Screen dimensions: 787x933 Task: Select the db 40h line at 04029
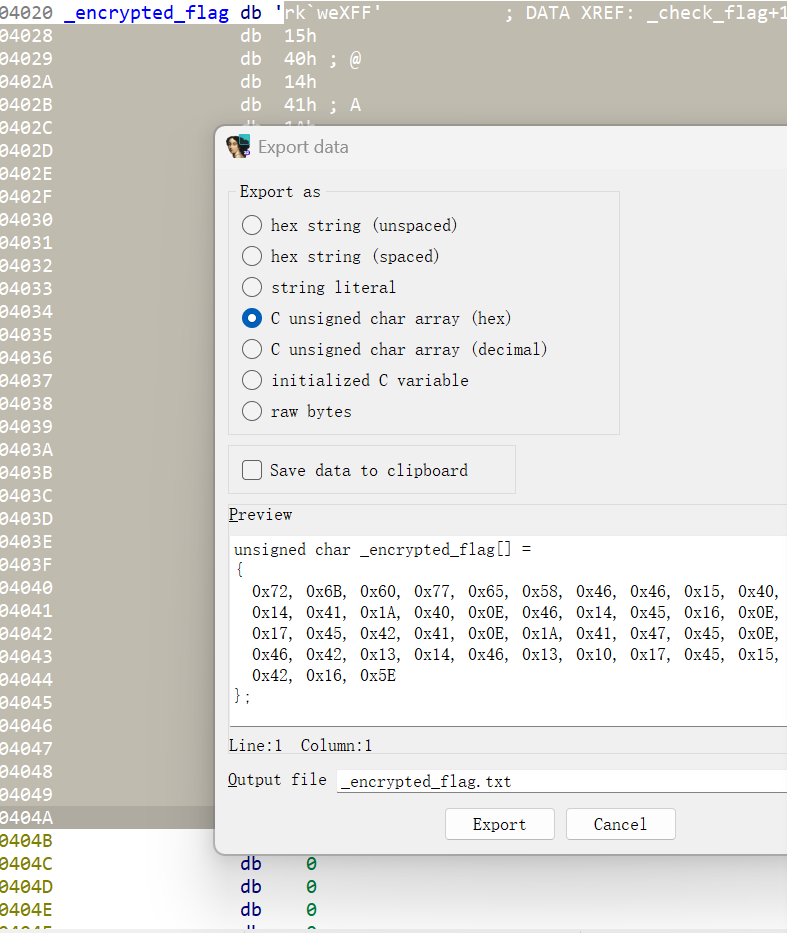coord(290,59)
